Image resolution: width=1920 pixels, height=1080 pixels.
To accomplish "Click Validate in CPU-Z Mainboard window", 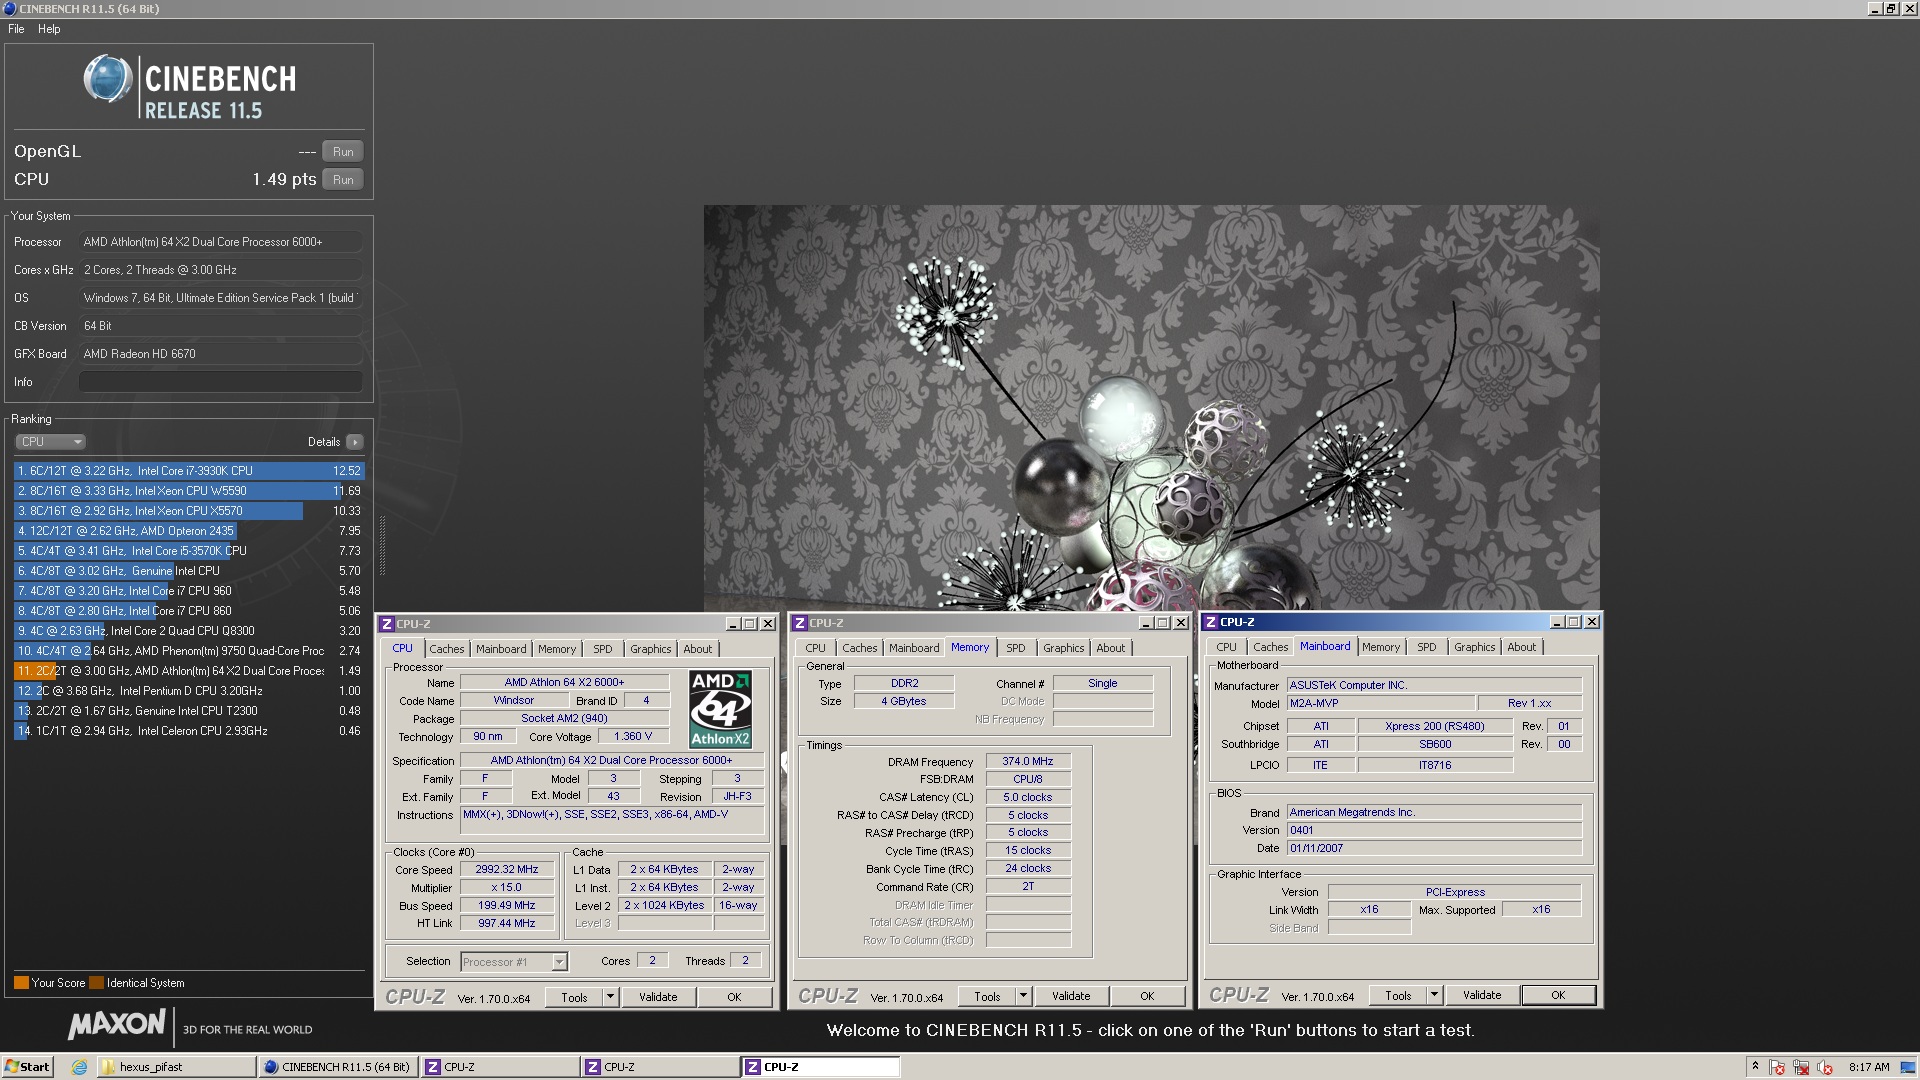I will [x=1482, y=995].
